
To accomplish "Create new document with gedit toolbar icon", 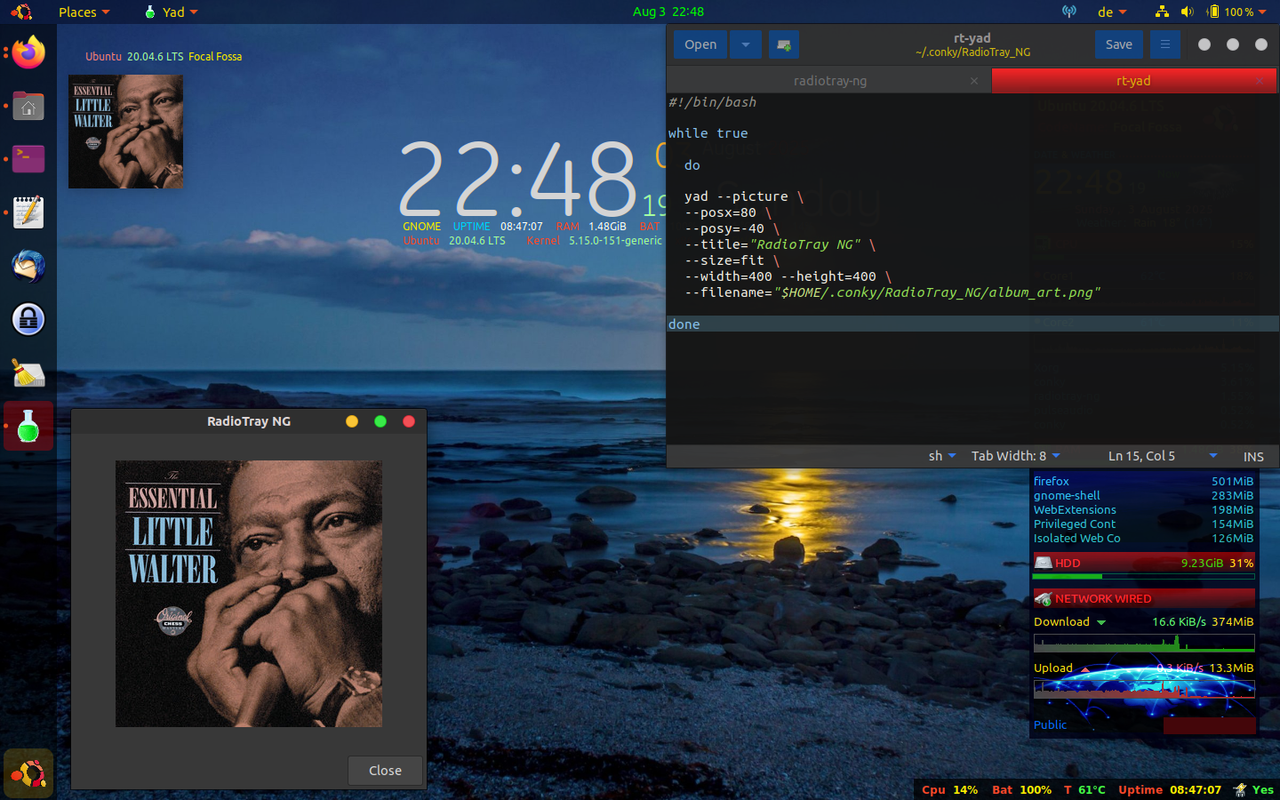I will click(x=784, y=44).
